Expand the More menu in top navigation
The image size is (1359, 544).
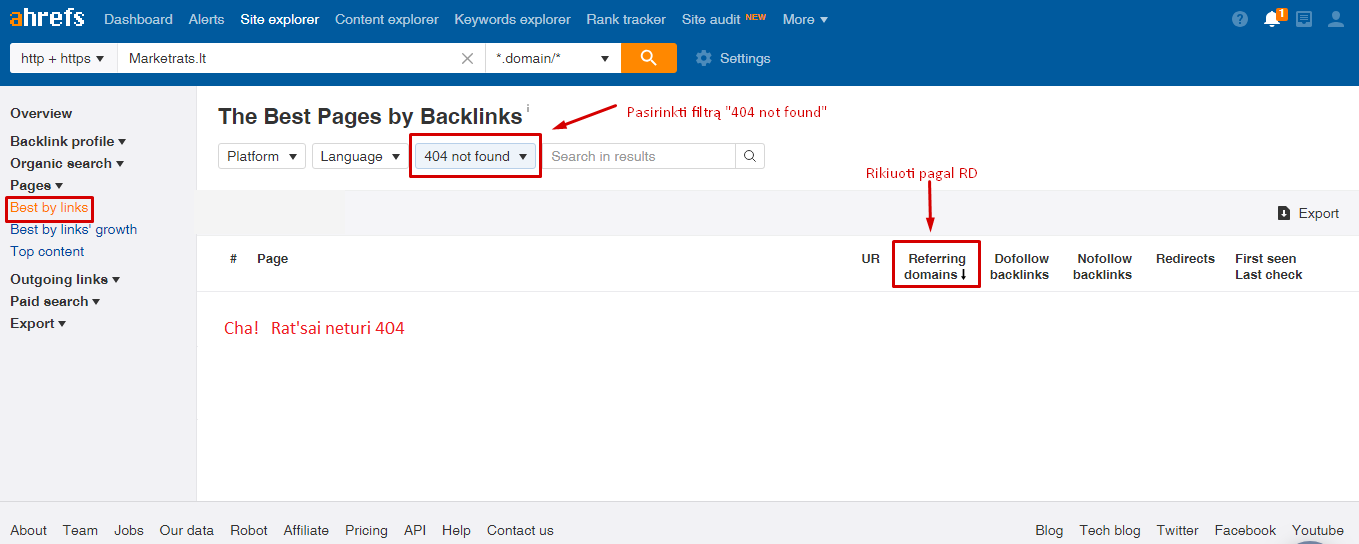[805, 19]
